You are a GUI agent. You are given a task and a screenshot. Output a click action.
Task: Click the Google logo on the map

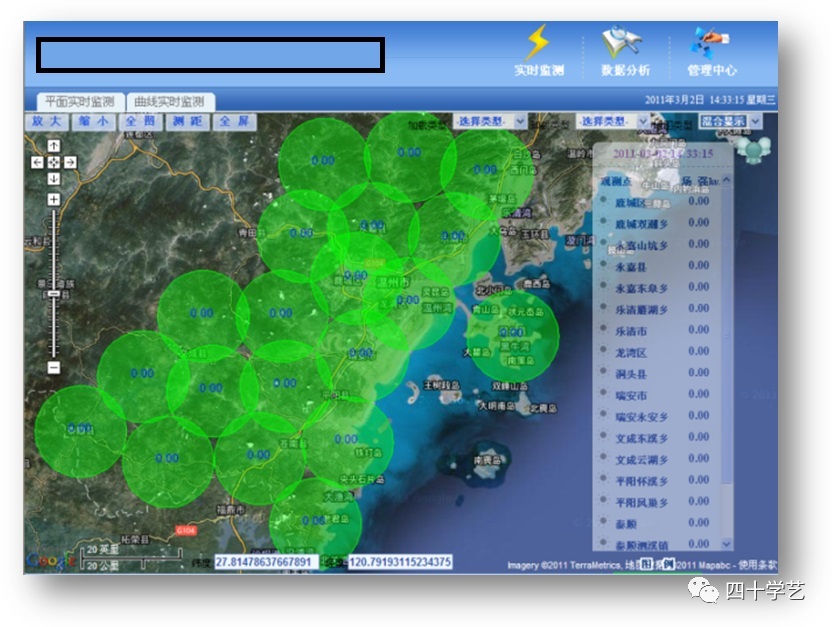point(50,560)
